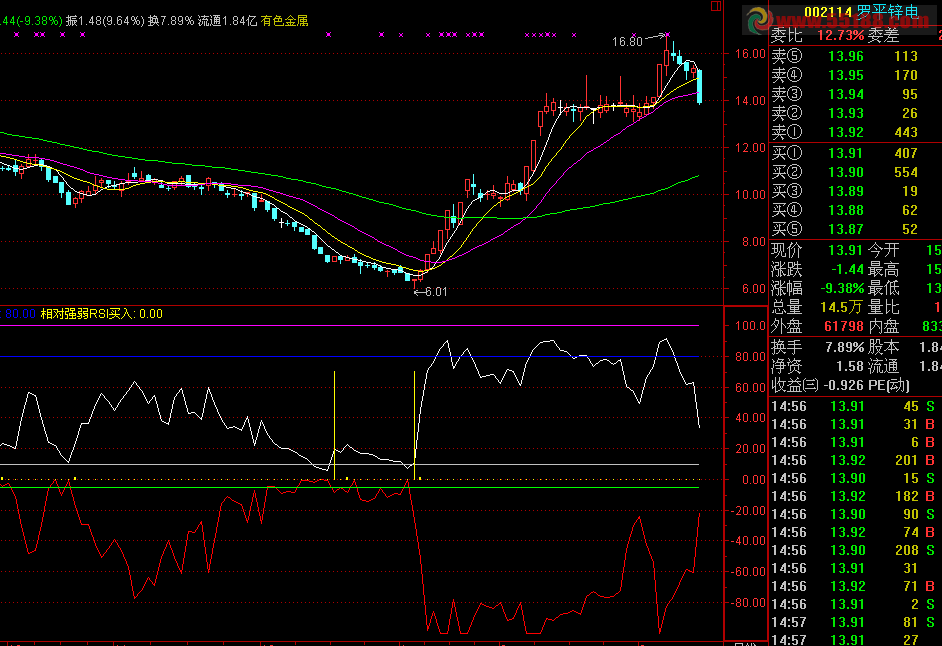Viewport: 942px width, 646px height.
Task: Click stock code 002114 in quote header
Action: (x=828, y=13)
